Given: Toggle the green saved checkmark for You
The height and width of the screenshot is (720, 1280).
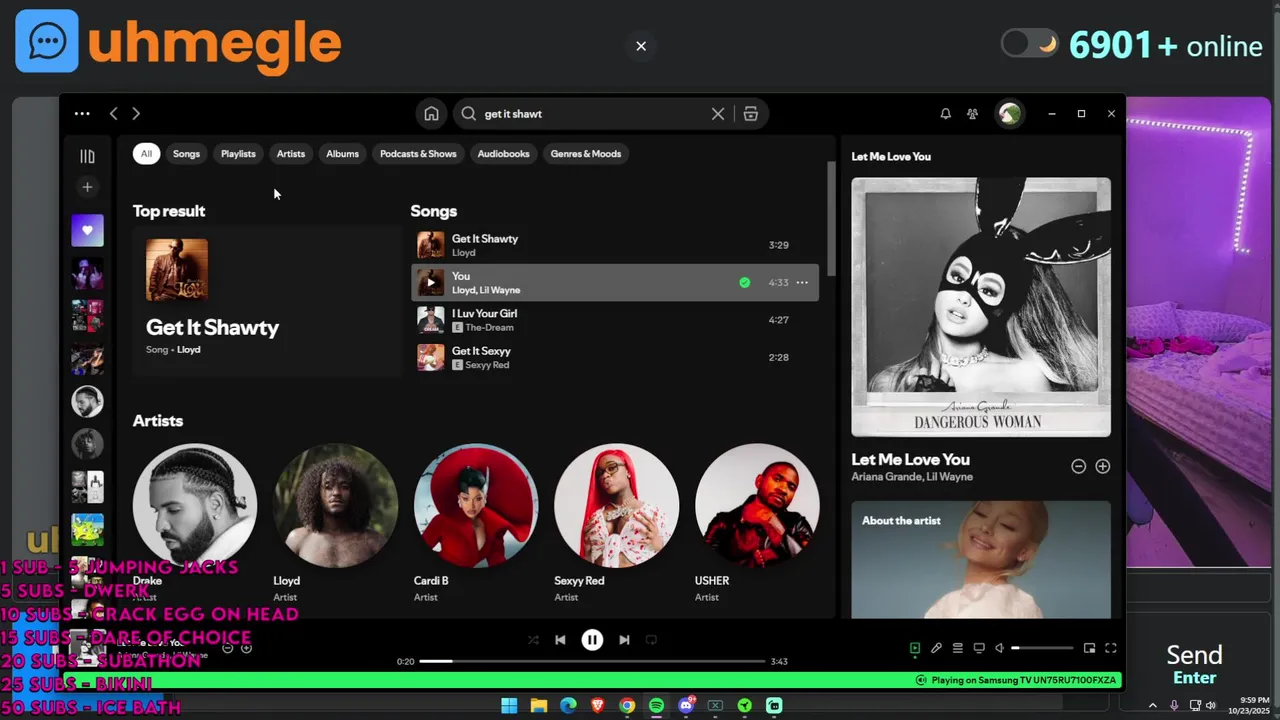Looking at the screenshot, I should [x=744, y=283].
